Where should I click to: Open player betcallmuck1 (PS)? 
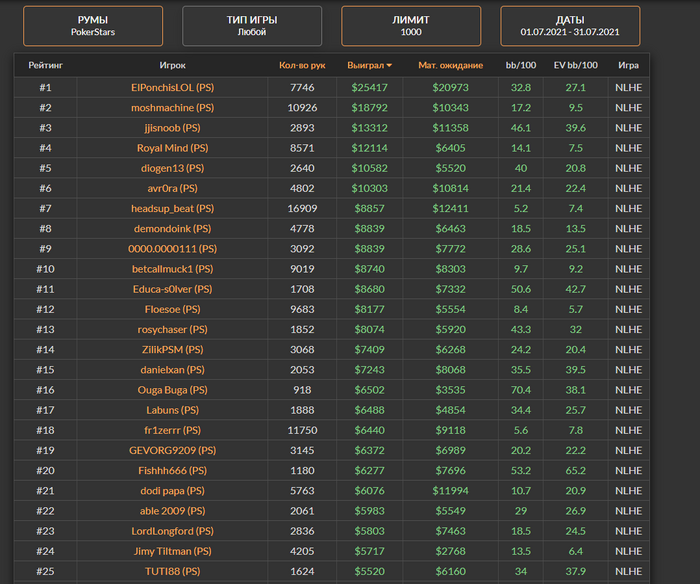(172, 269)
